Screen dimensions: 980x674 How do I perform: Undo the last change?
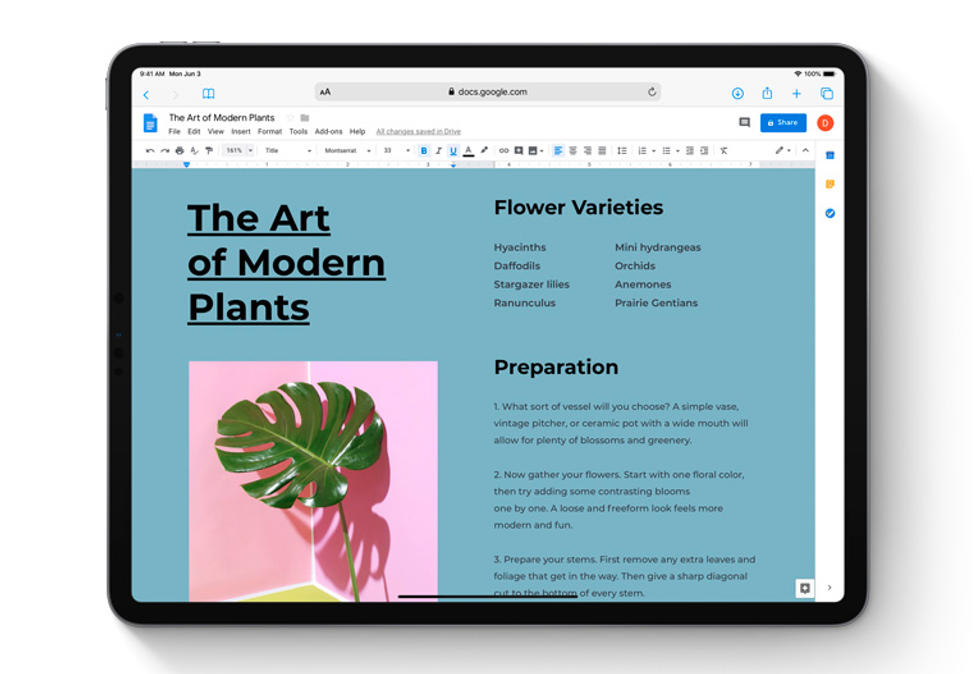click(x=151, y=151)
